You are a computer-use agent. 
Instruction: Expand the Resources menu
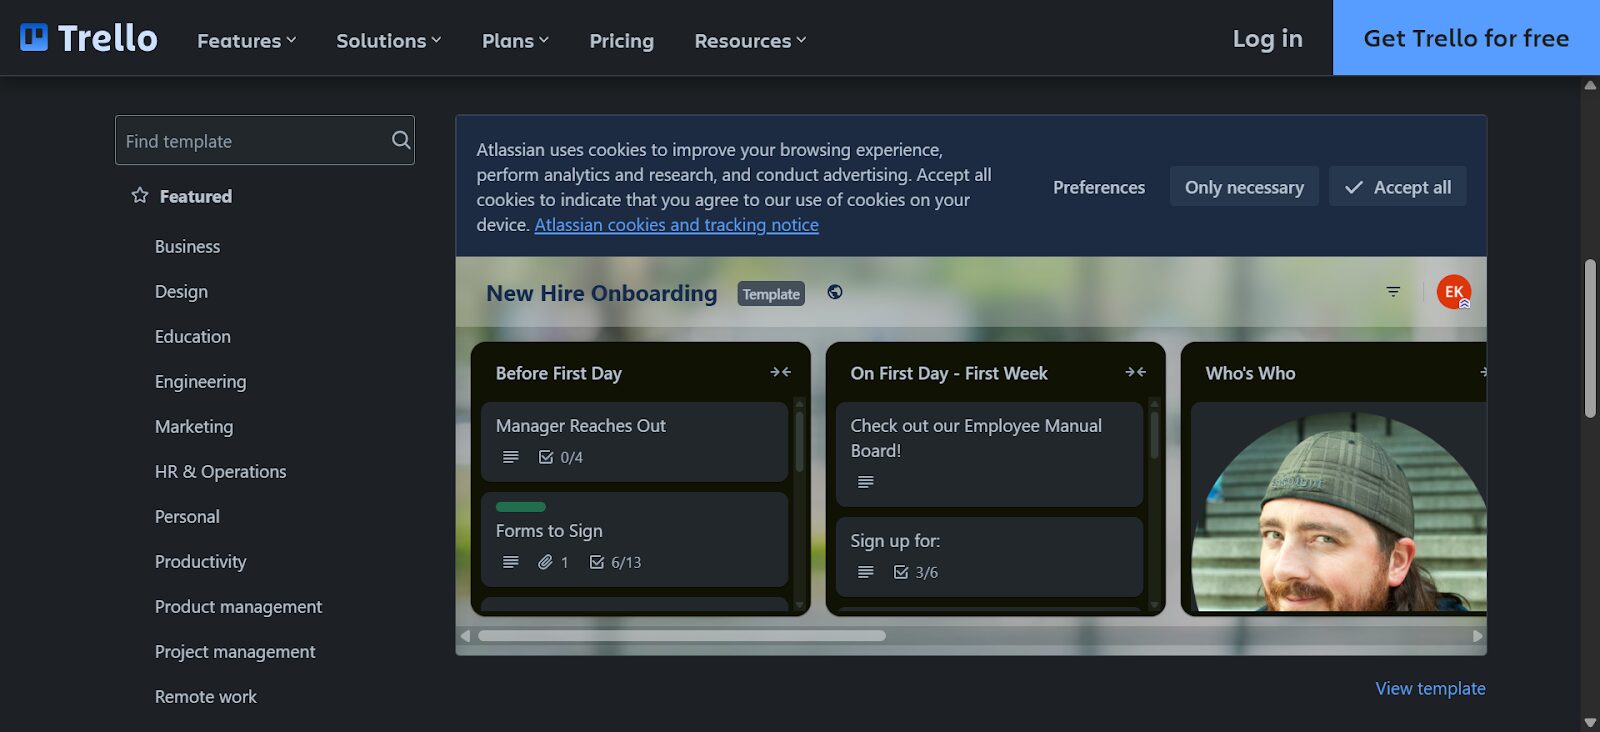click(x=750, y=40)
